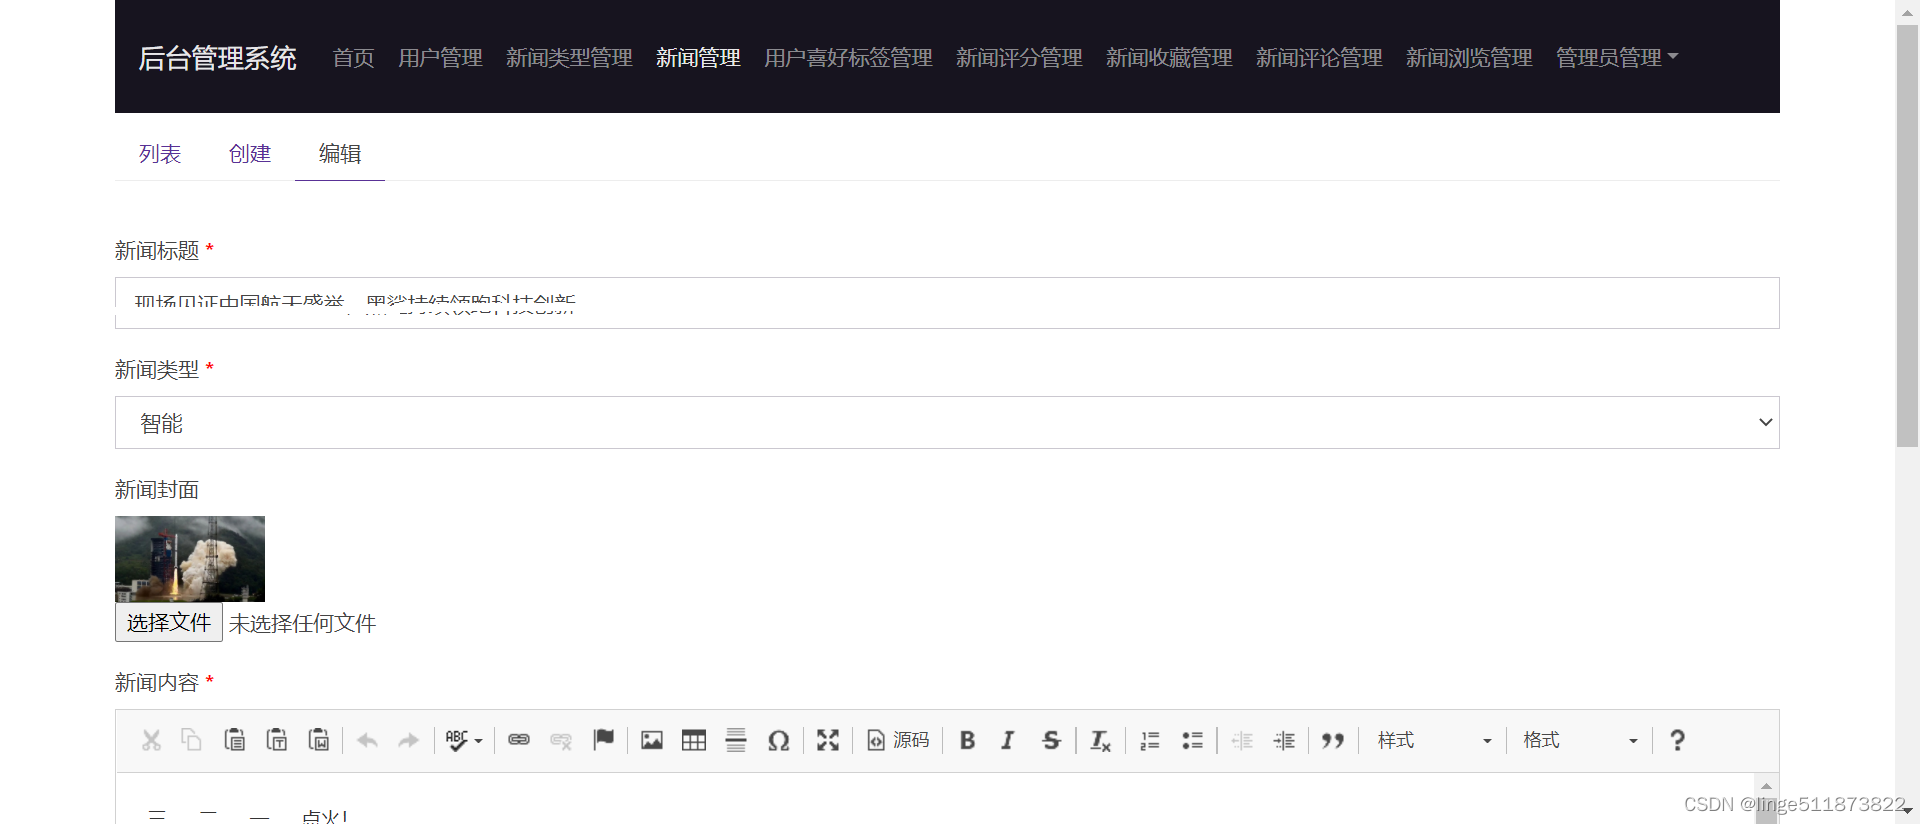Click the Paste icon in editor toolbar
1920x824 pixels.
point(234,740)
